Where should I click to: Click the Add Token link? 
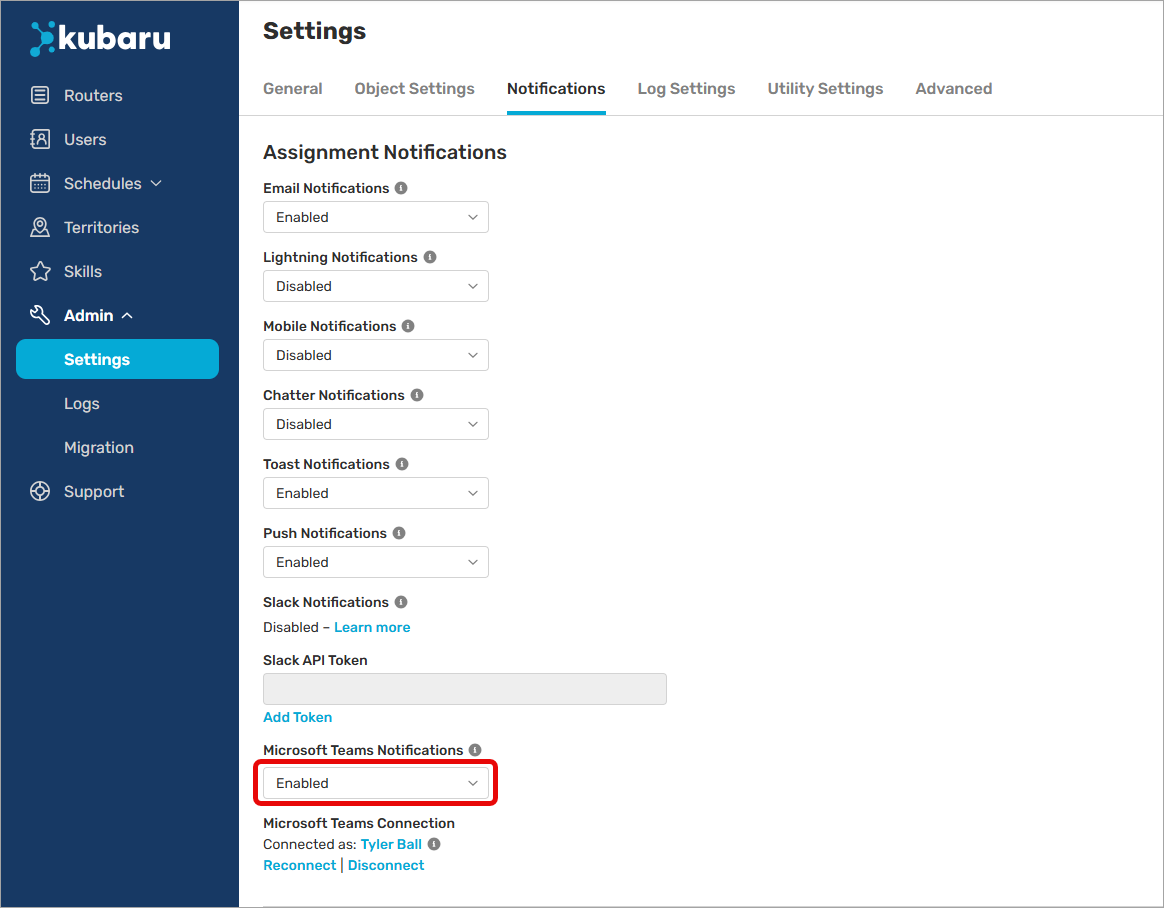[297, 717]
